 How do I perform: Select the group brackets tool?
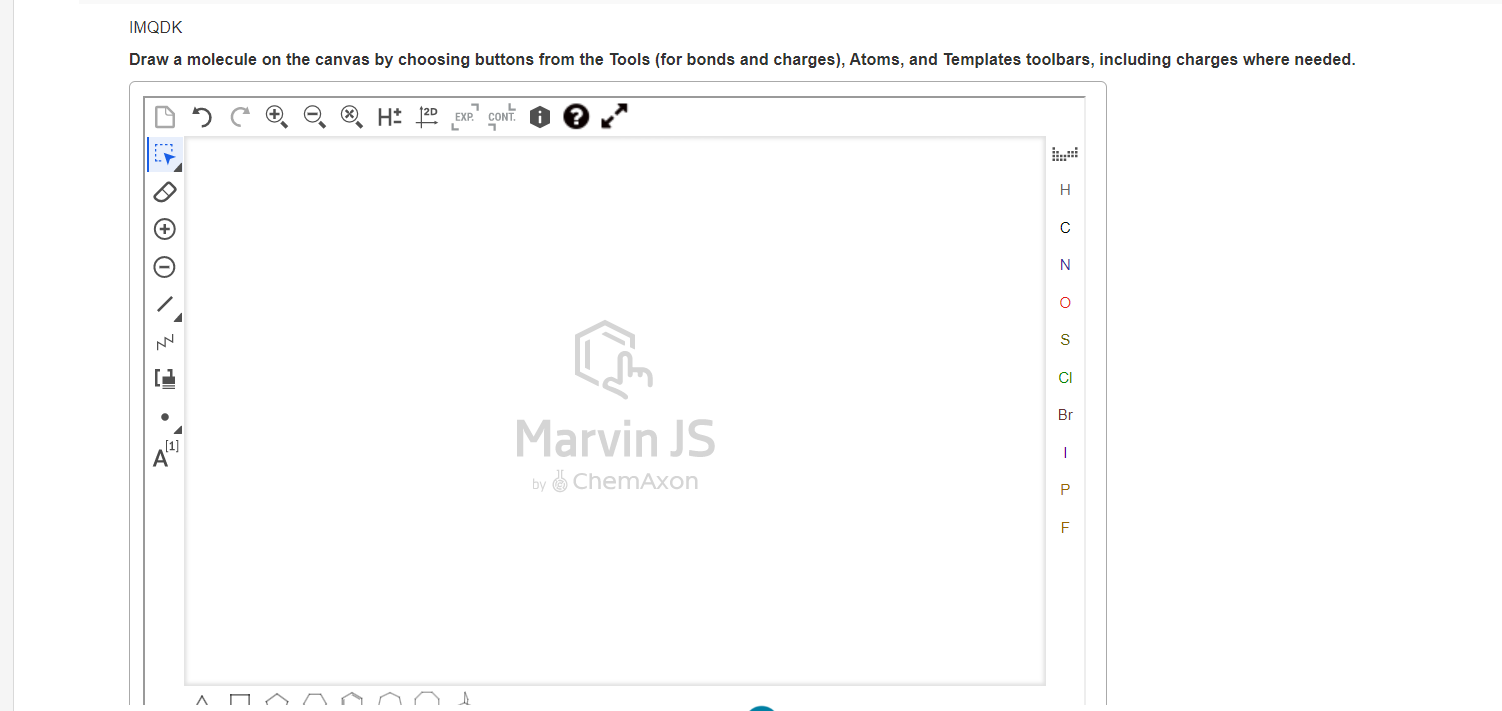tap(165, 379)
